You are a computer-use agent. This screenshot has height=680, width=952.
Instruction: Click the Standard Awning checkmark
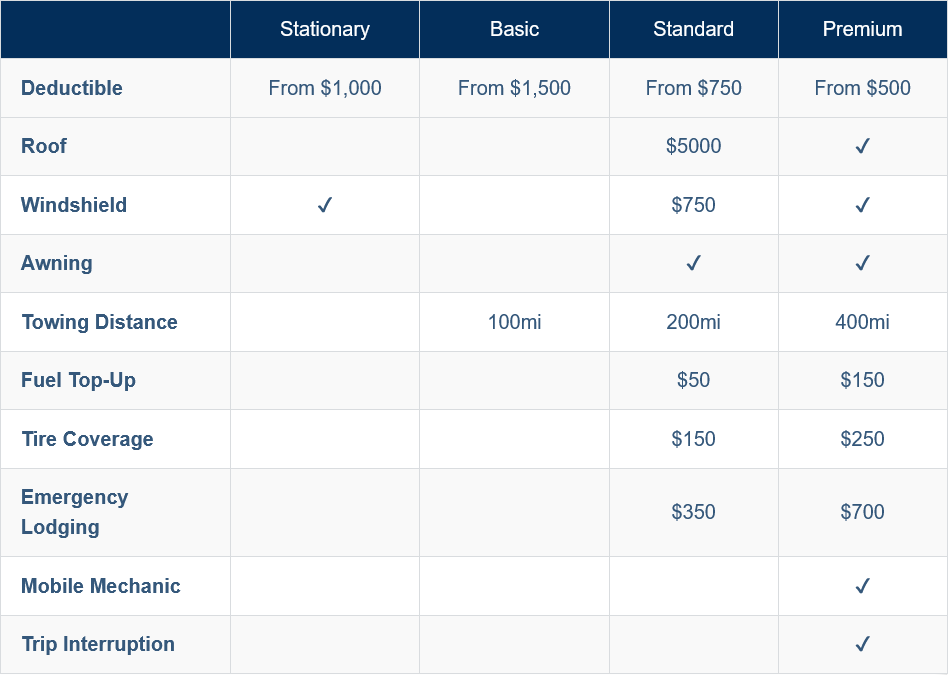click(x=693, y=263)
